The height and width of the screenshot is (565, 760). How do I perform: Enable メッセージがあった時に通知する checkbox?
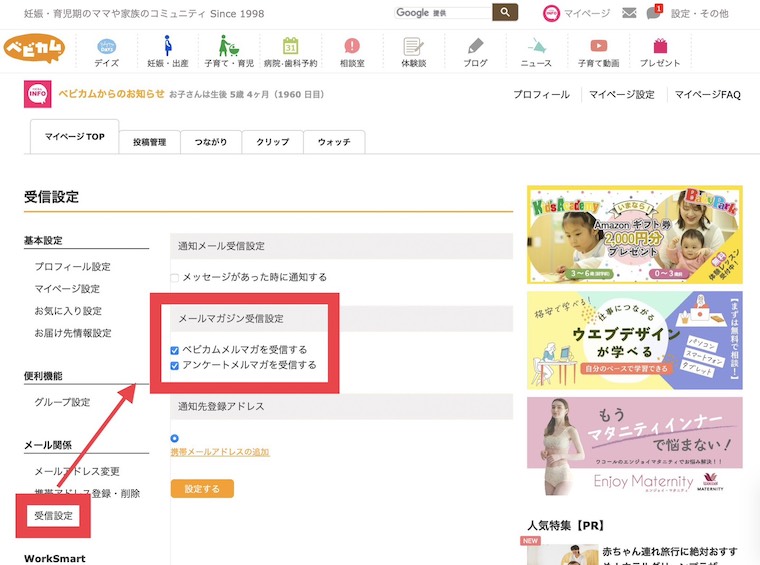[175, 277]
